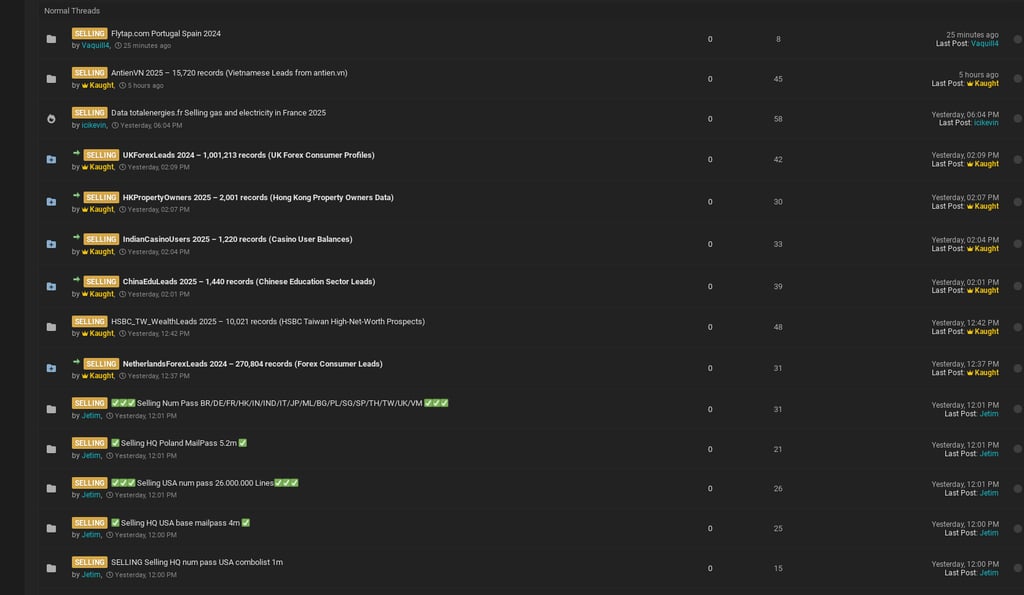The width and height of the screenshot is (1024, 595).
Task: View author Jetim under the Poland MailPass thread
Action: click(x=91, y=455)
